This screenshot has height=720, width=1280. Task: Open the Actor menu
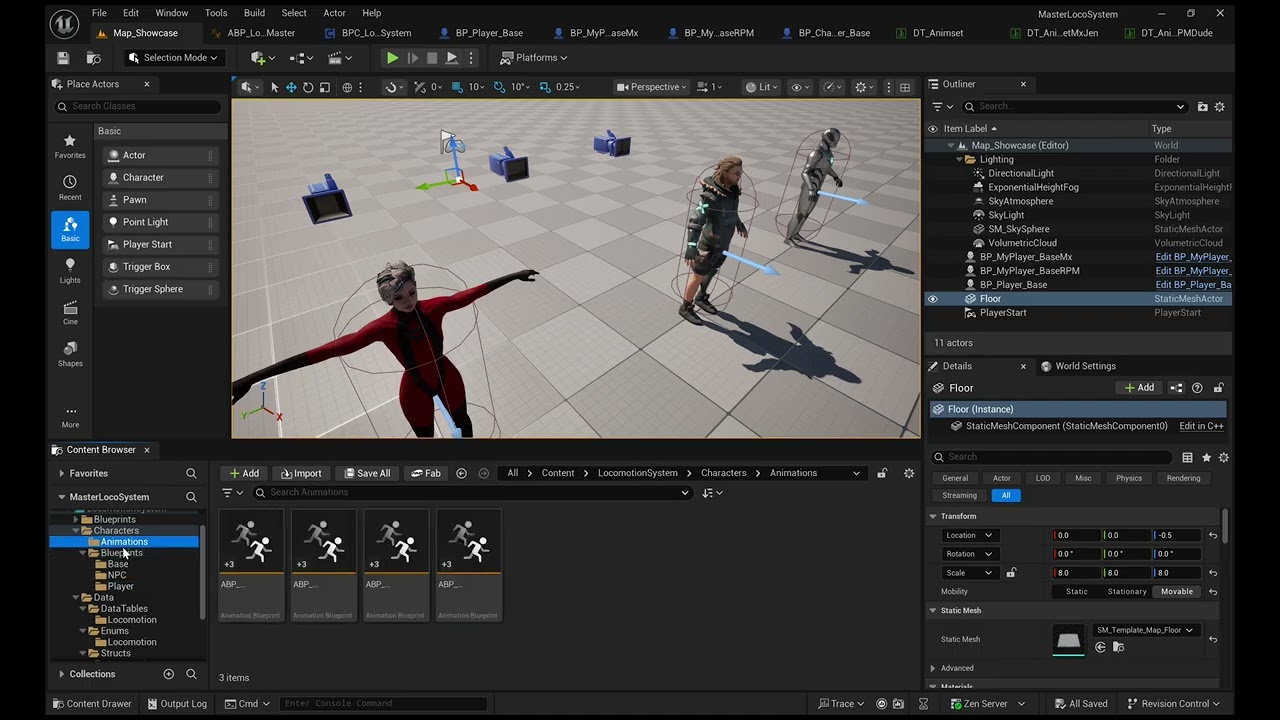[x=334, y=13]
